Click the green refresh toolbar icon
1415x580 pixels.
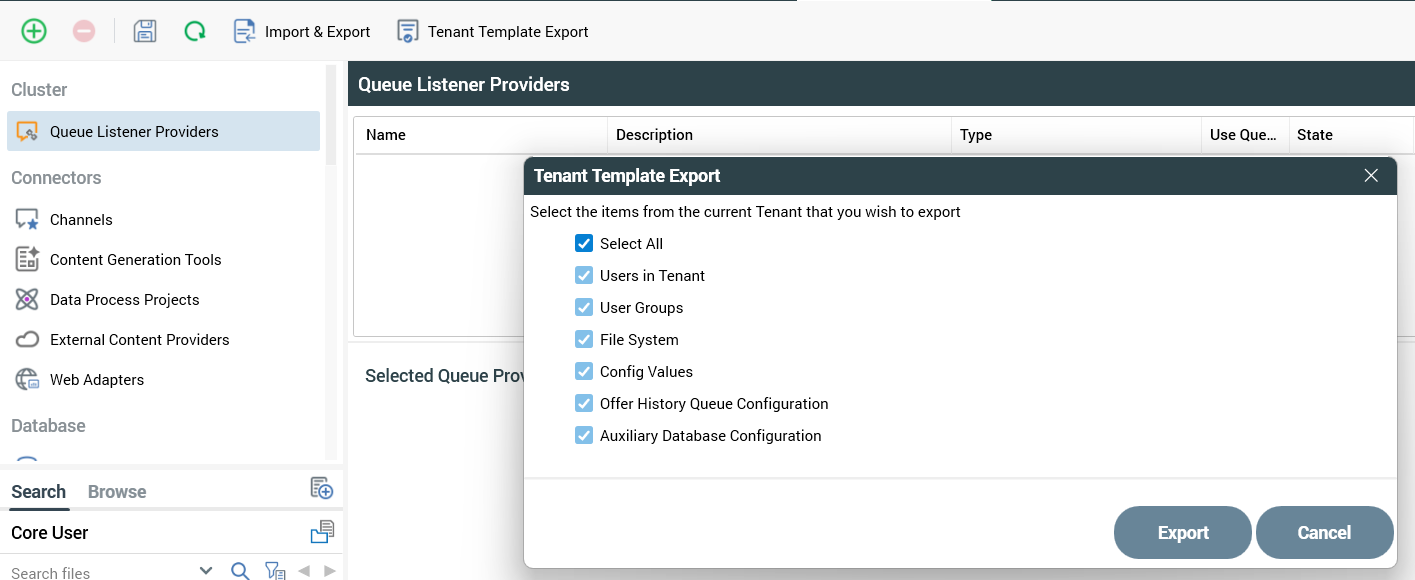click(195, 31)
